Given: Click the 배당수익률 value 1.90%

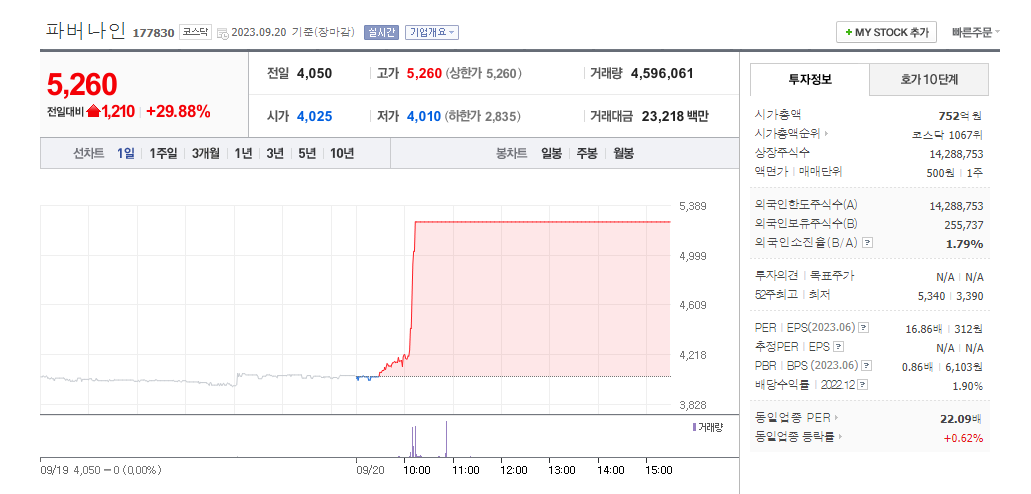Looking at the screenshot, I should (968, 386).
